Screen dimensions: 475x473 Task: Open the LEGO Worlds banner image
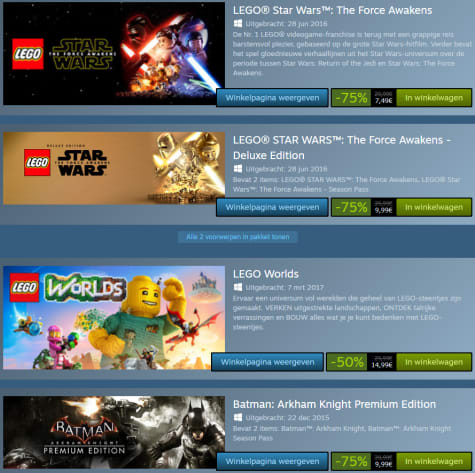pos(114,318)
